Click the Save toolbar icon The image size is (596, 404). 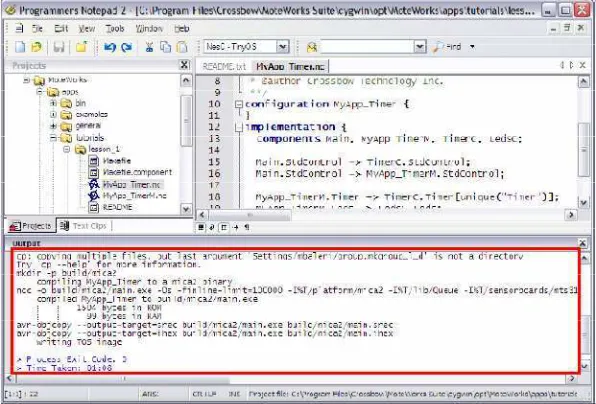[x=59, y=47]
